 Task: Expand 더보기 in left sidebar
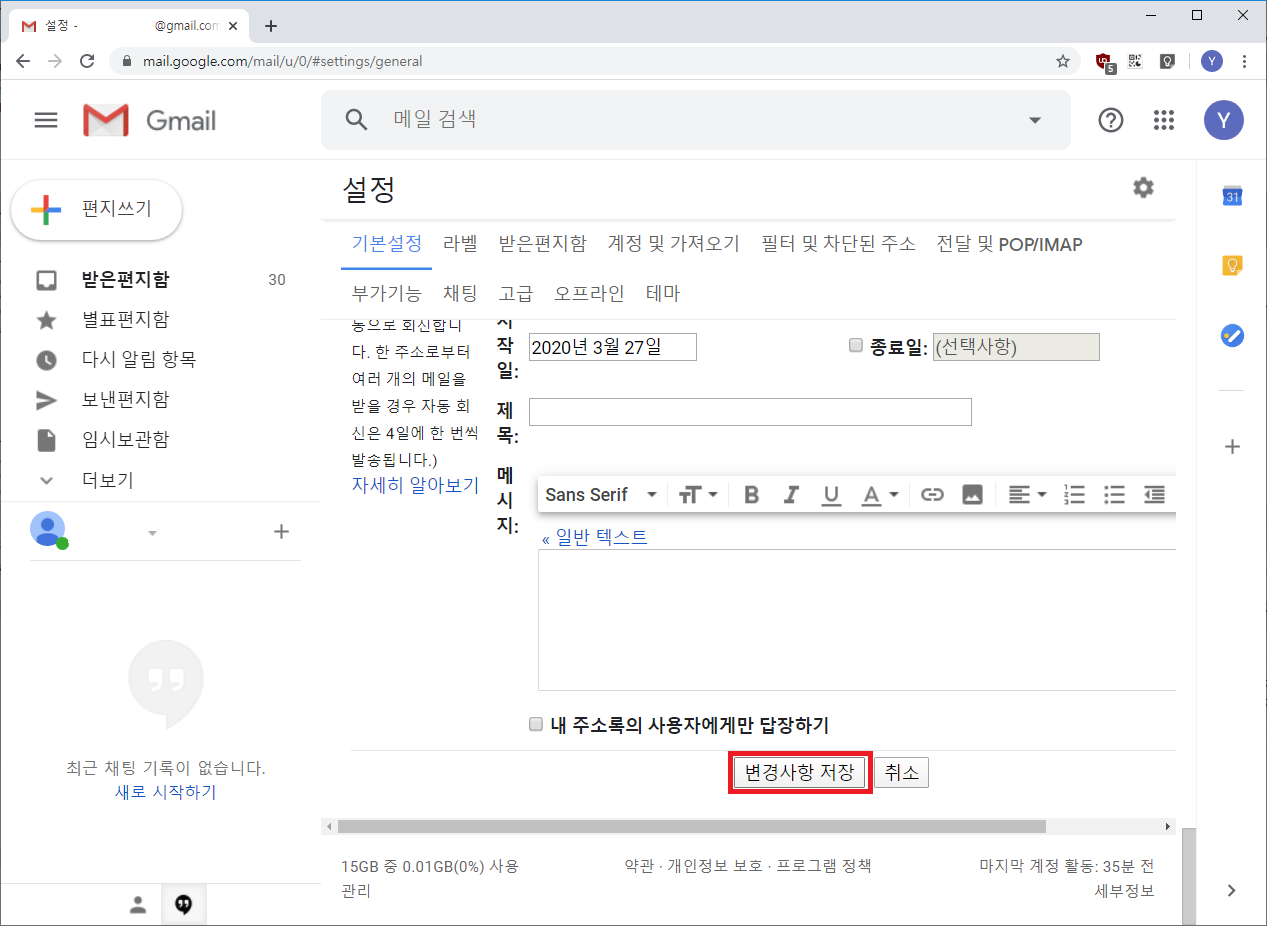107,480
